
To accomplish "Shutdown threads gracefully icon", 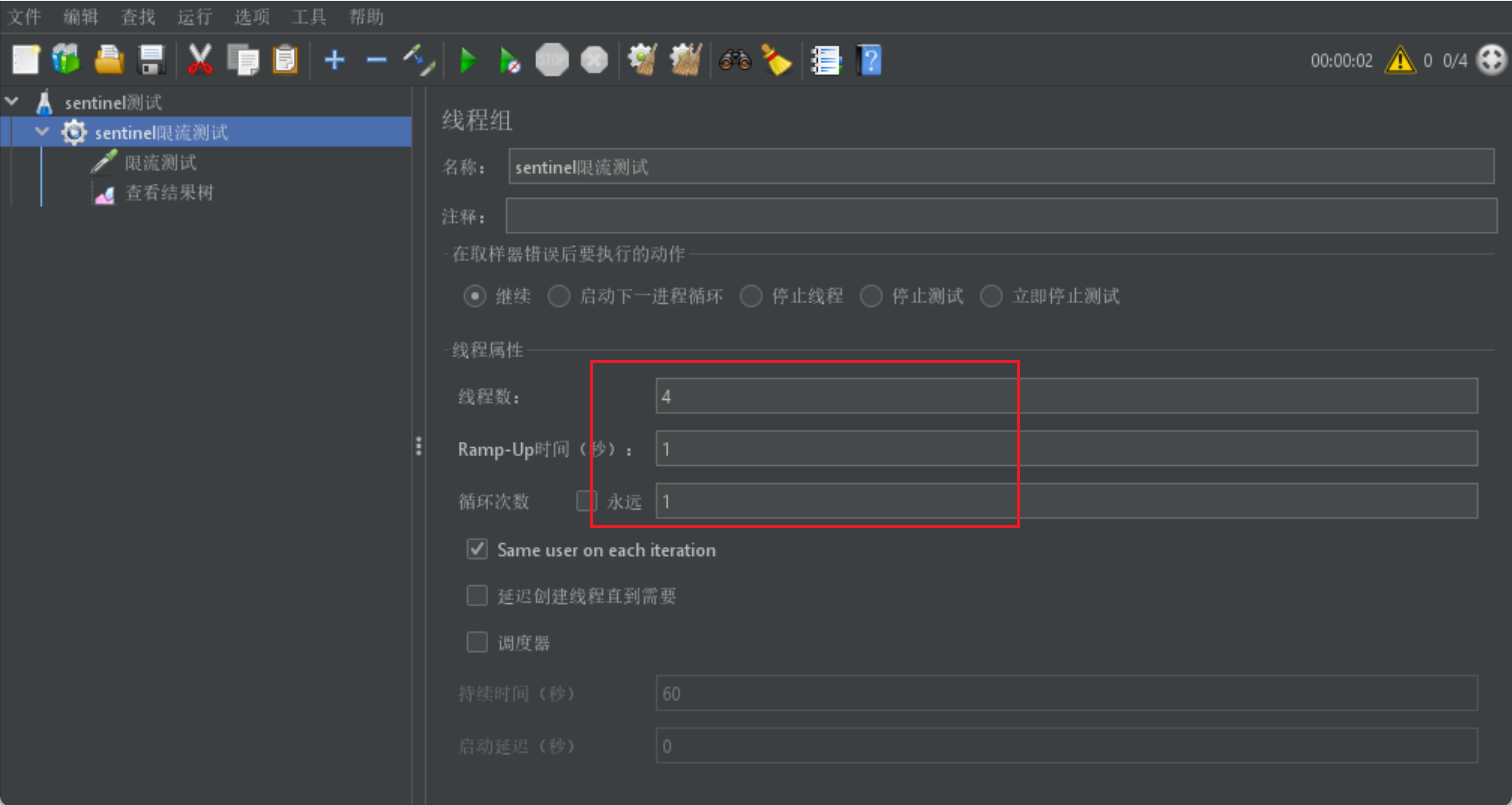I will [x=594, y=60].
